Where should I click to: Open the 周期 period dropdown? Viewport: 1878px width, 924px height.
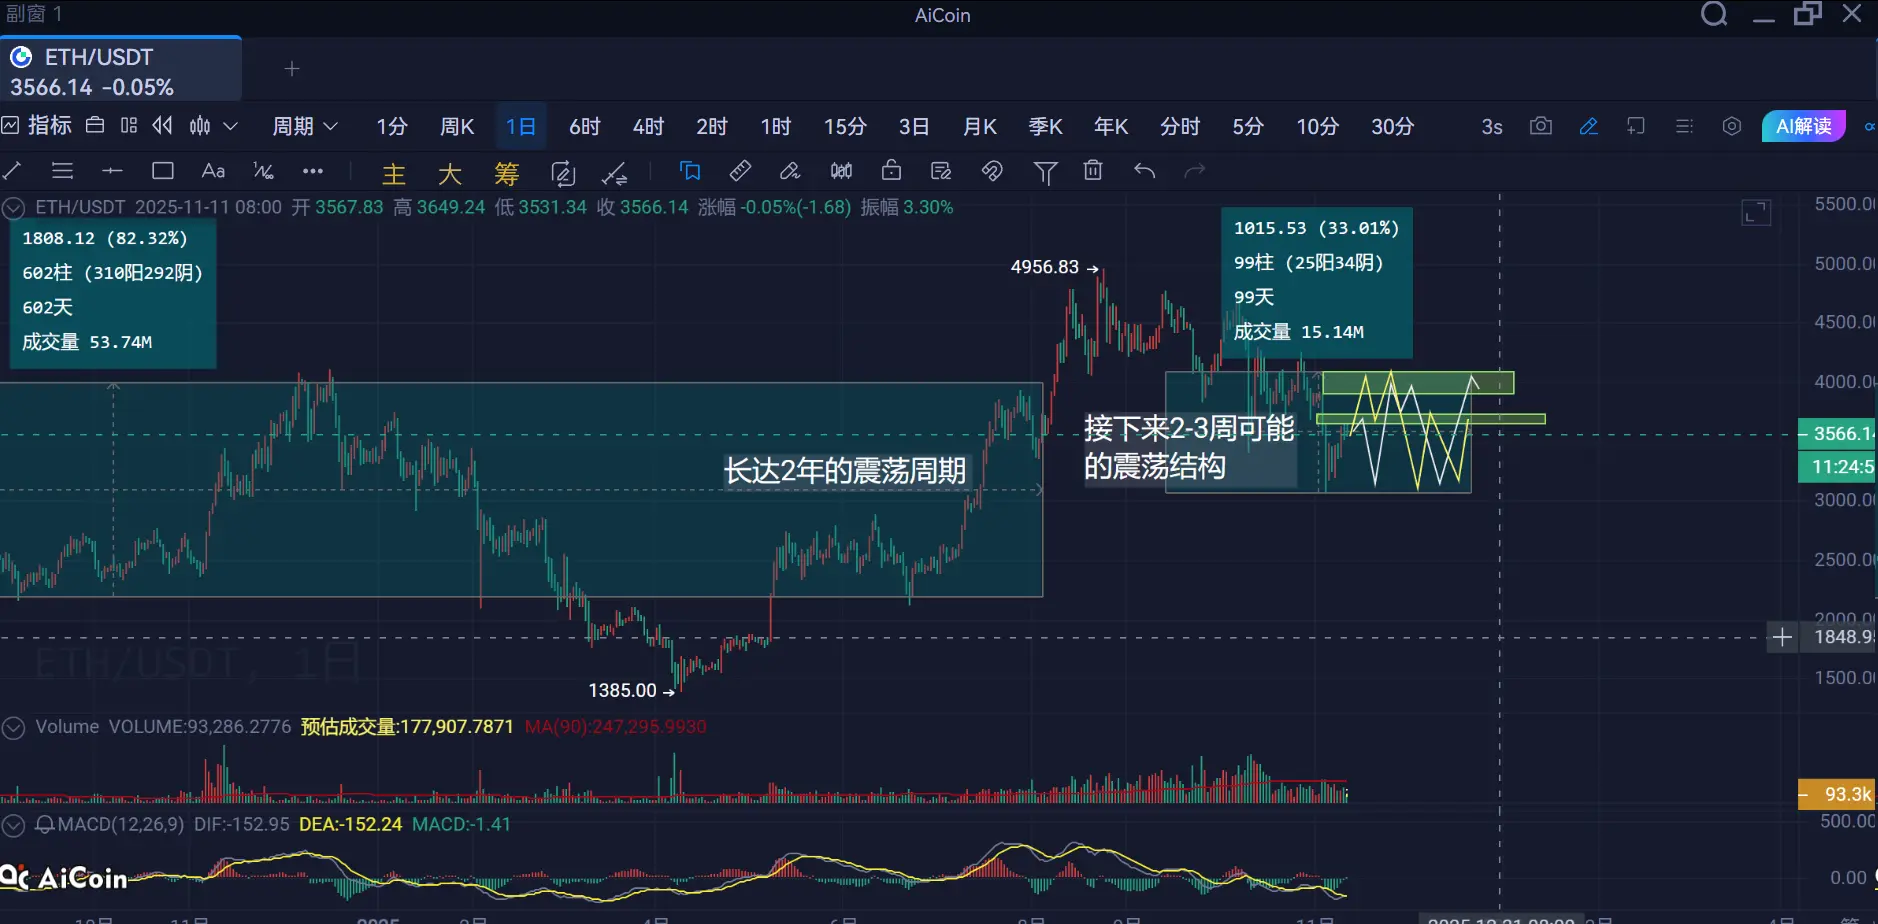[x=305, y=126]
